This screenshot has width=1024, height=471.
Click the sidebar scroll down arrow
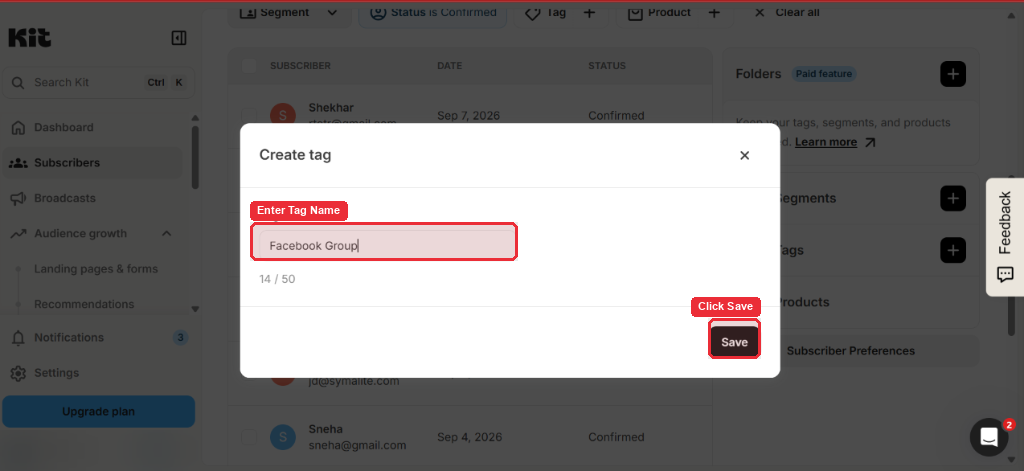click(x=195, y=309)
